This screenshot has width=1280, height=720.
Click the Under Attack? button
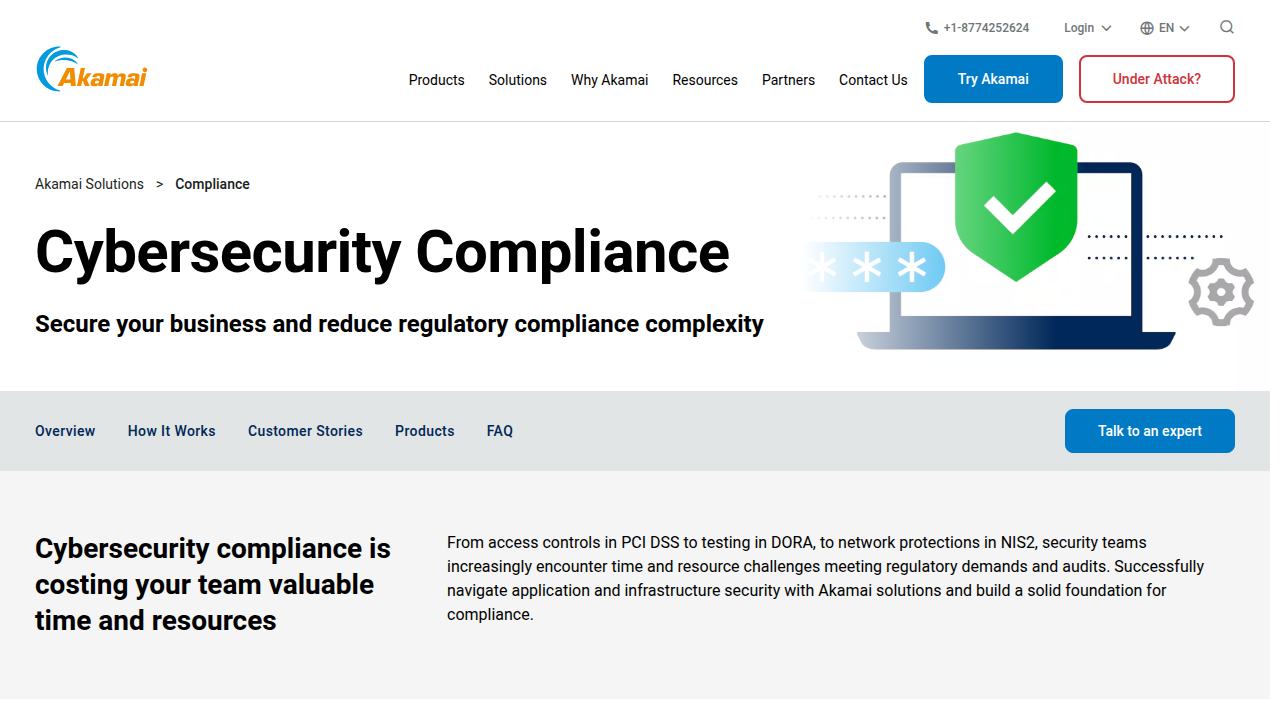[x=1157, y=79]
